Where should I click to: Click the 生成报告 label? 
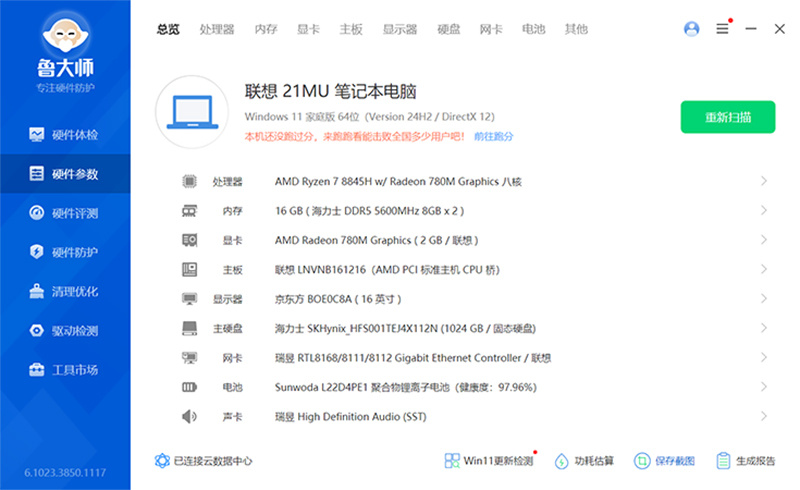(755, 461)
